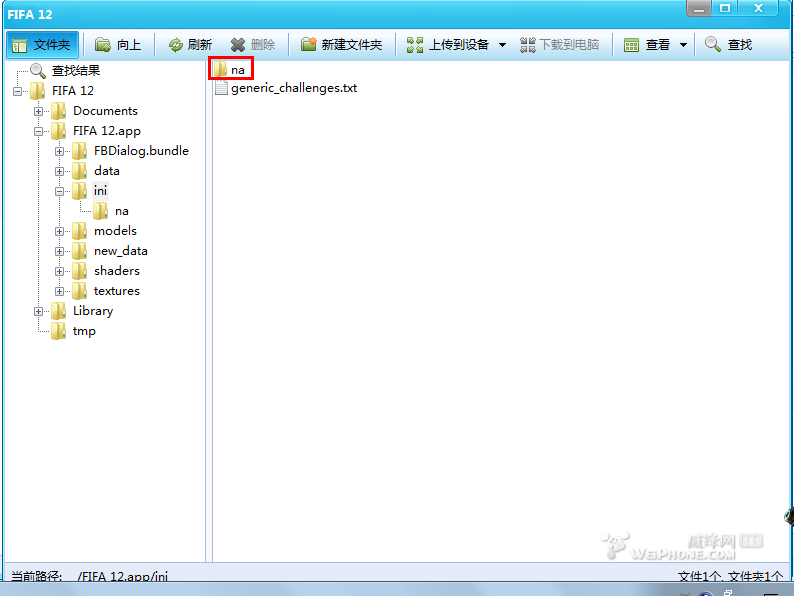
Task: Expand the textures folder
Action: 59,291
